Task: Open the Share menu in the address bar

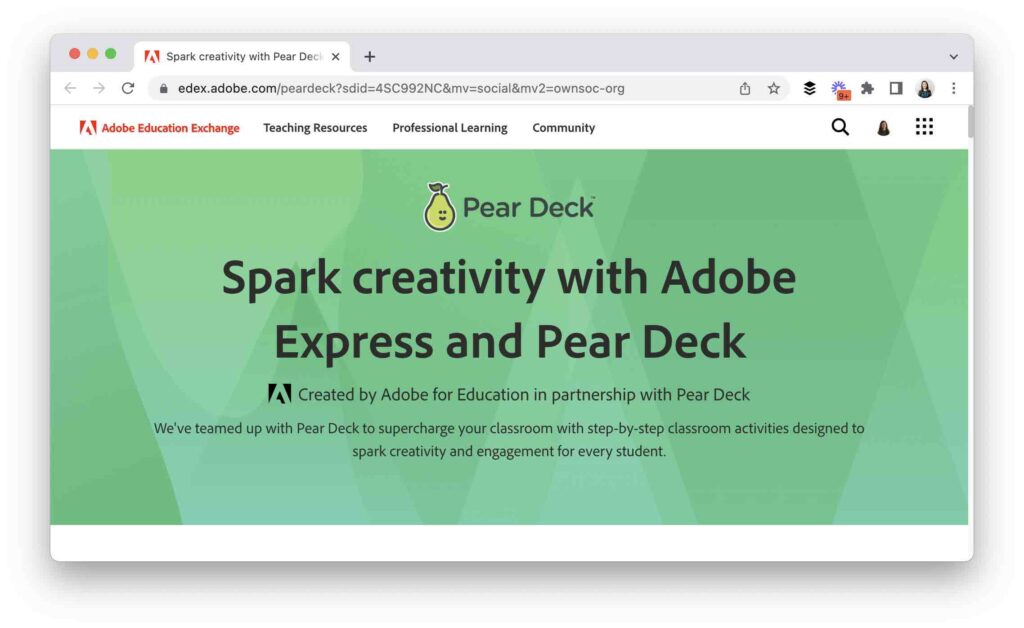Action: (x=744, y=88)
